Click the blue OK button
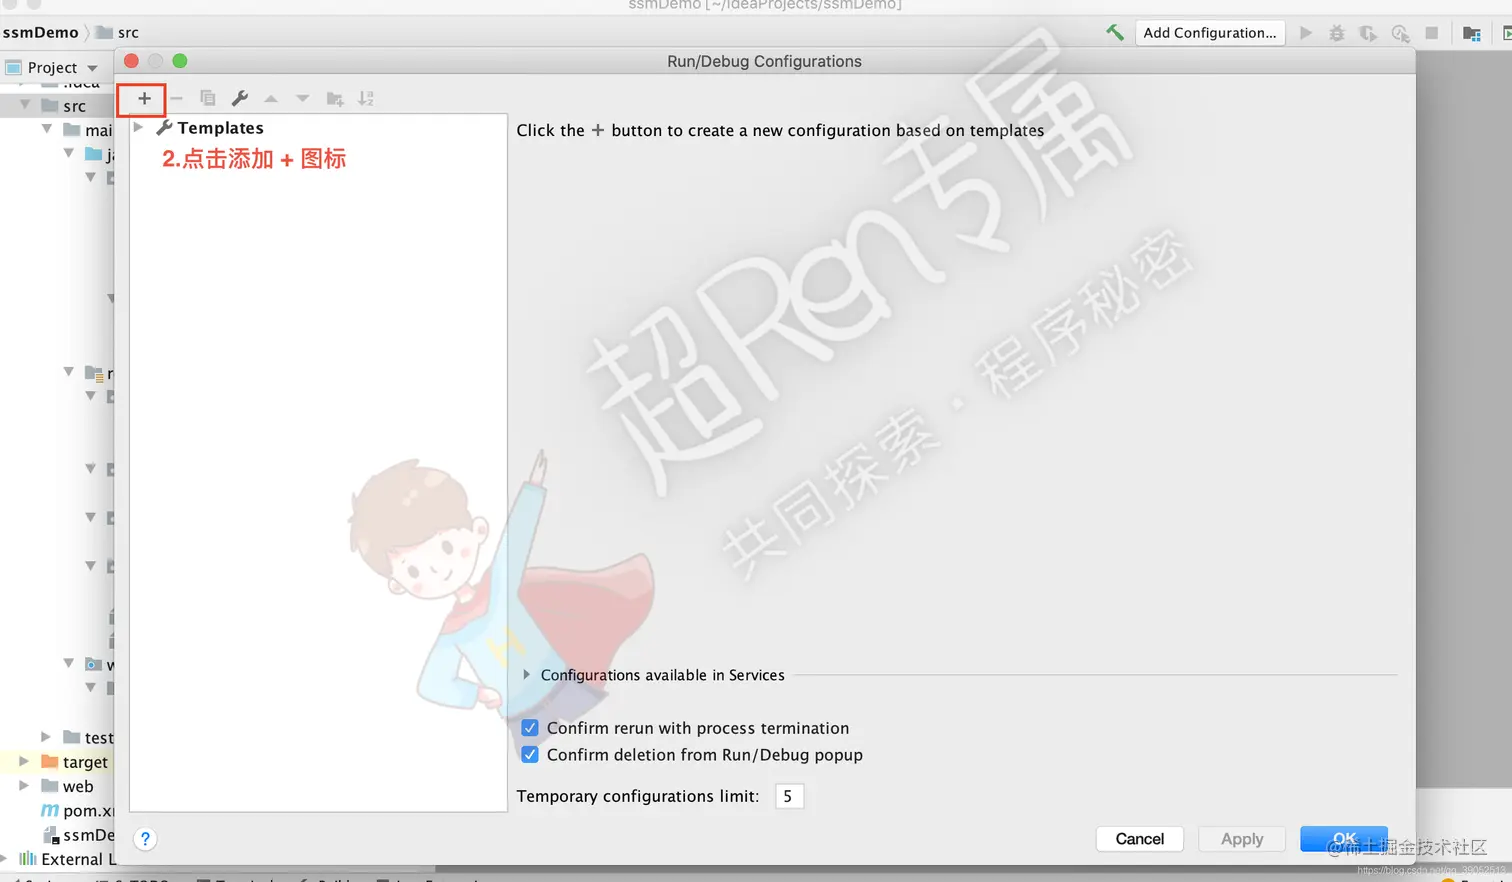 point(1344,839)
